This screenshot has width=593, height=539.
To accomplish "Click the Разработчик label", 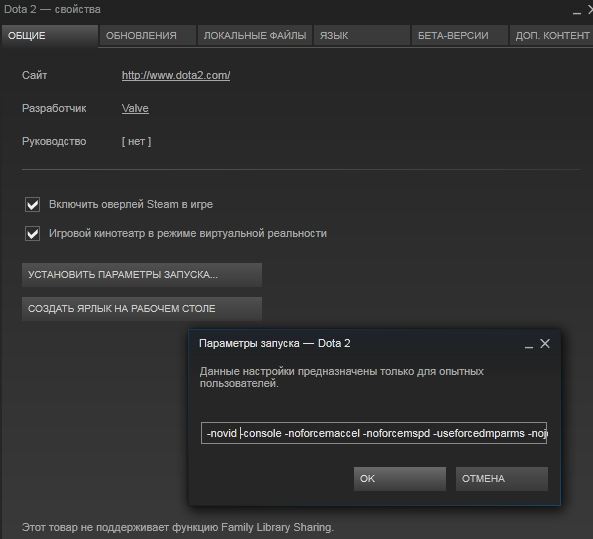I will 54,108.
